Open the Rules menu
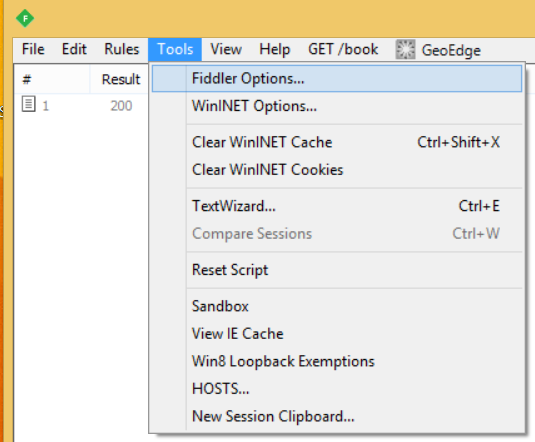The width and height of the screenshot is (535, 442). (x=121, y=49)
